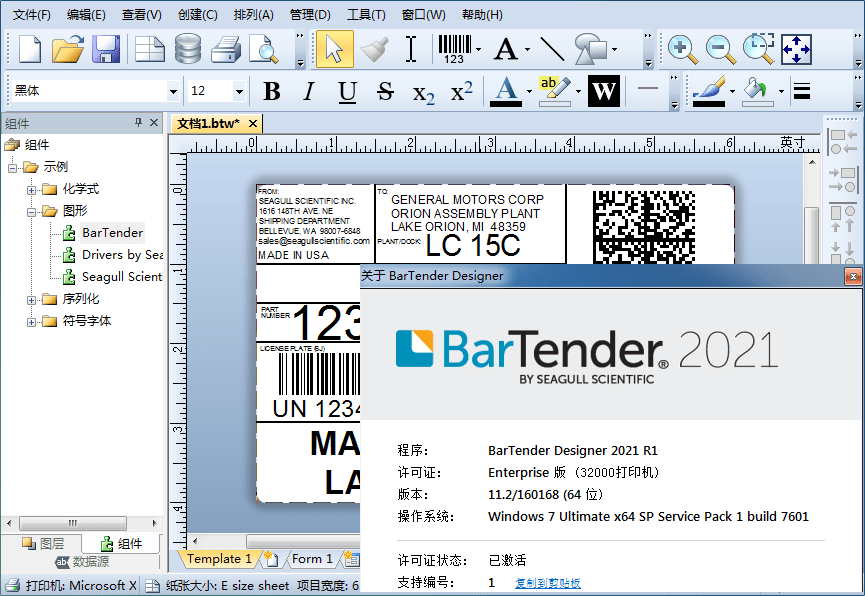
Task: Open the 工具(T) menu
Action: coord(366,15)
